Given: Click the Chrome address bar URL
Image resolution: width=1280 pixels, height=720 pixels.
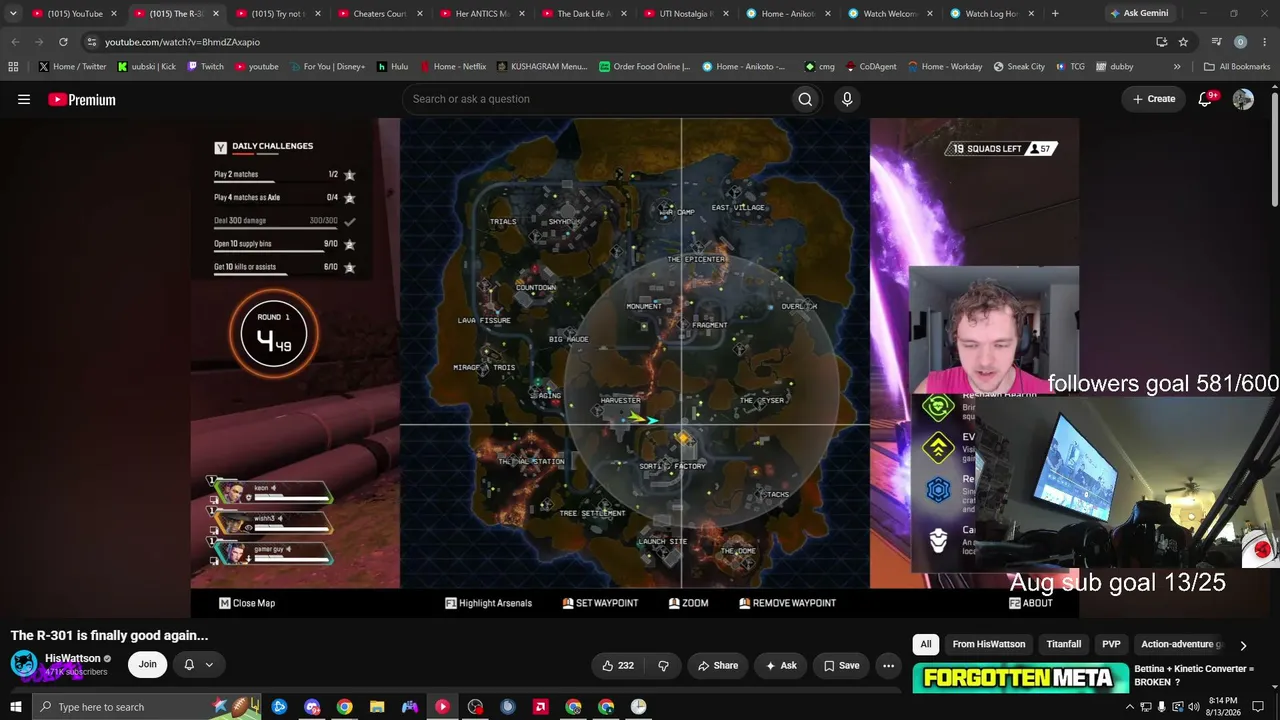Looking at the screenshot, I should tap(182, 42).
